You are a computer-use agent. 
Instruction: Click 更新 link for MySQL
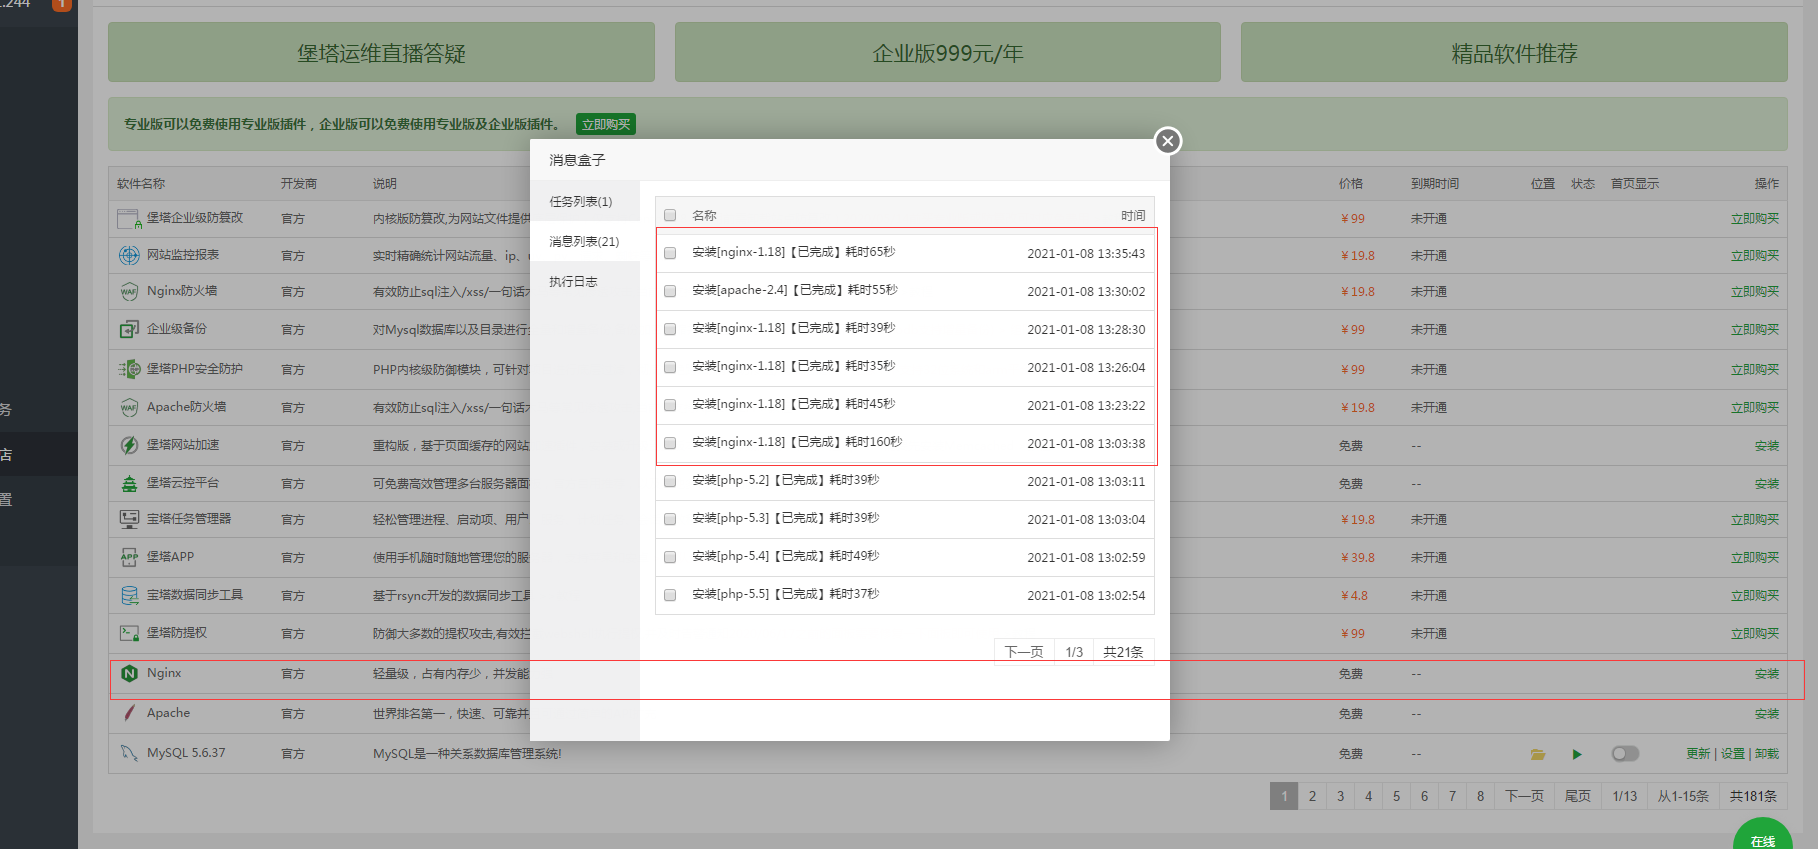coord(1698,754)
